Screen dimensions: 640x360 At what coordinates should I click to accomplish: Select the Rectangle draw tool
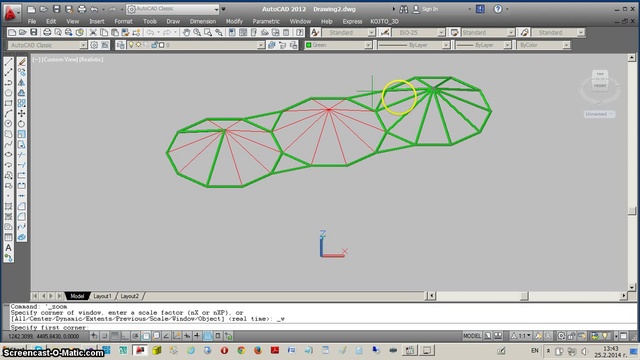[8, 103]
